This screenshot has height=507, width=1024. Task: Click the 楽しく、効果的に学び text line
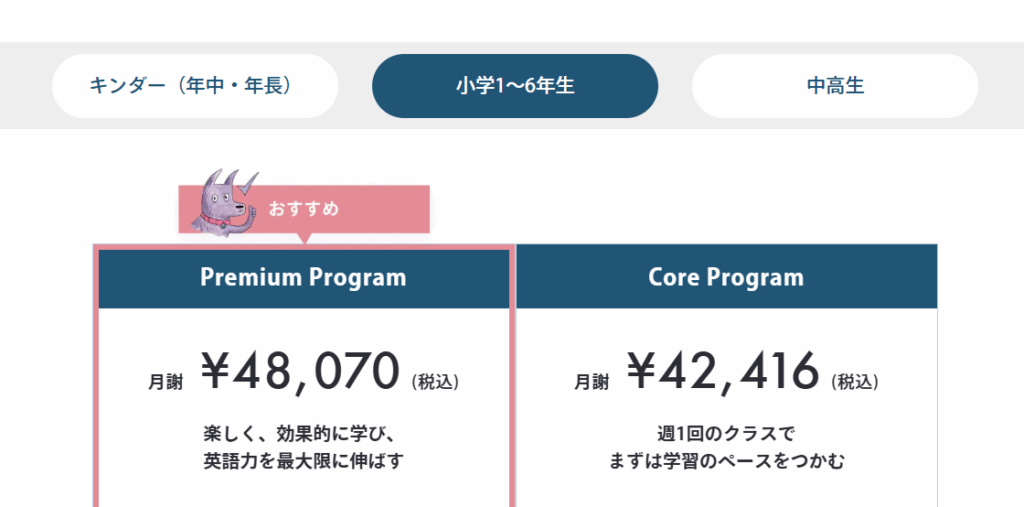[301, 435]
